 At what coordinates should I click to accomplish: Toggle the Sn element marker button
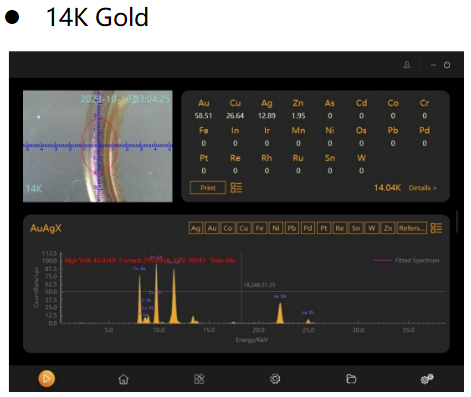pos(356,228)
